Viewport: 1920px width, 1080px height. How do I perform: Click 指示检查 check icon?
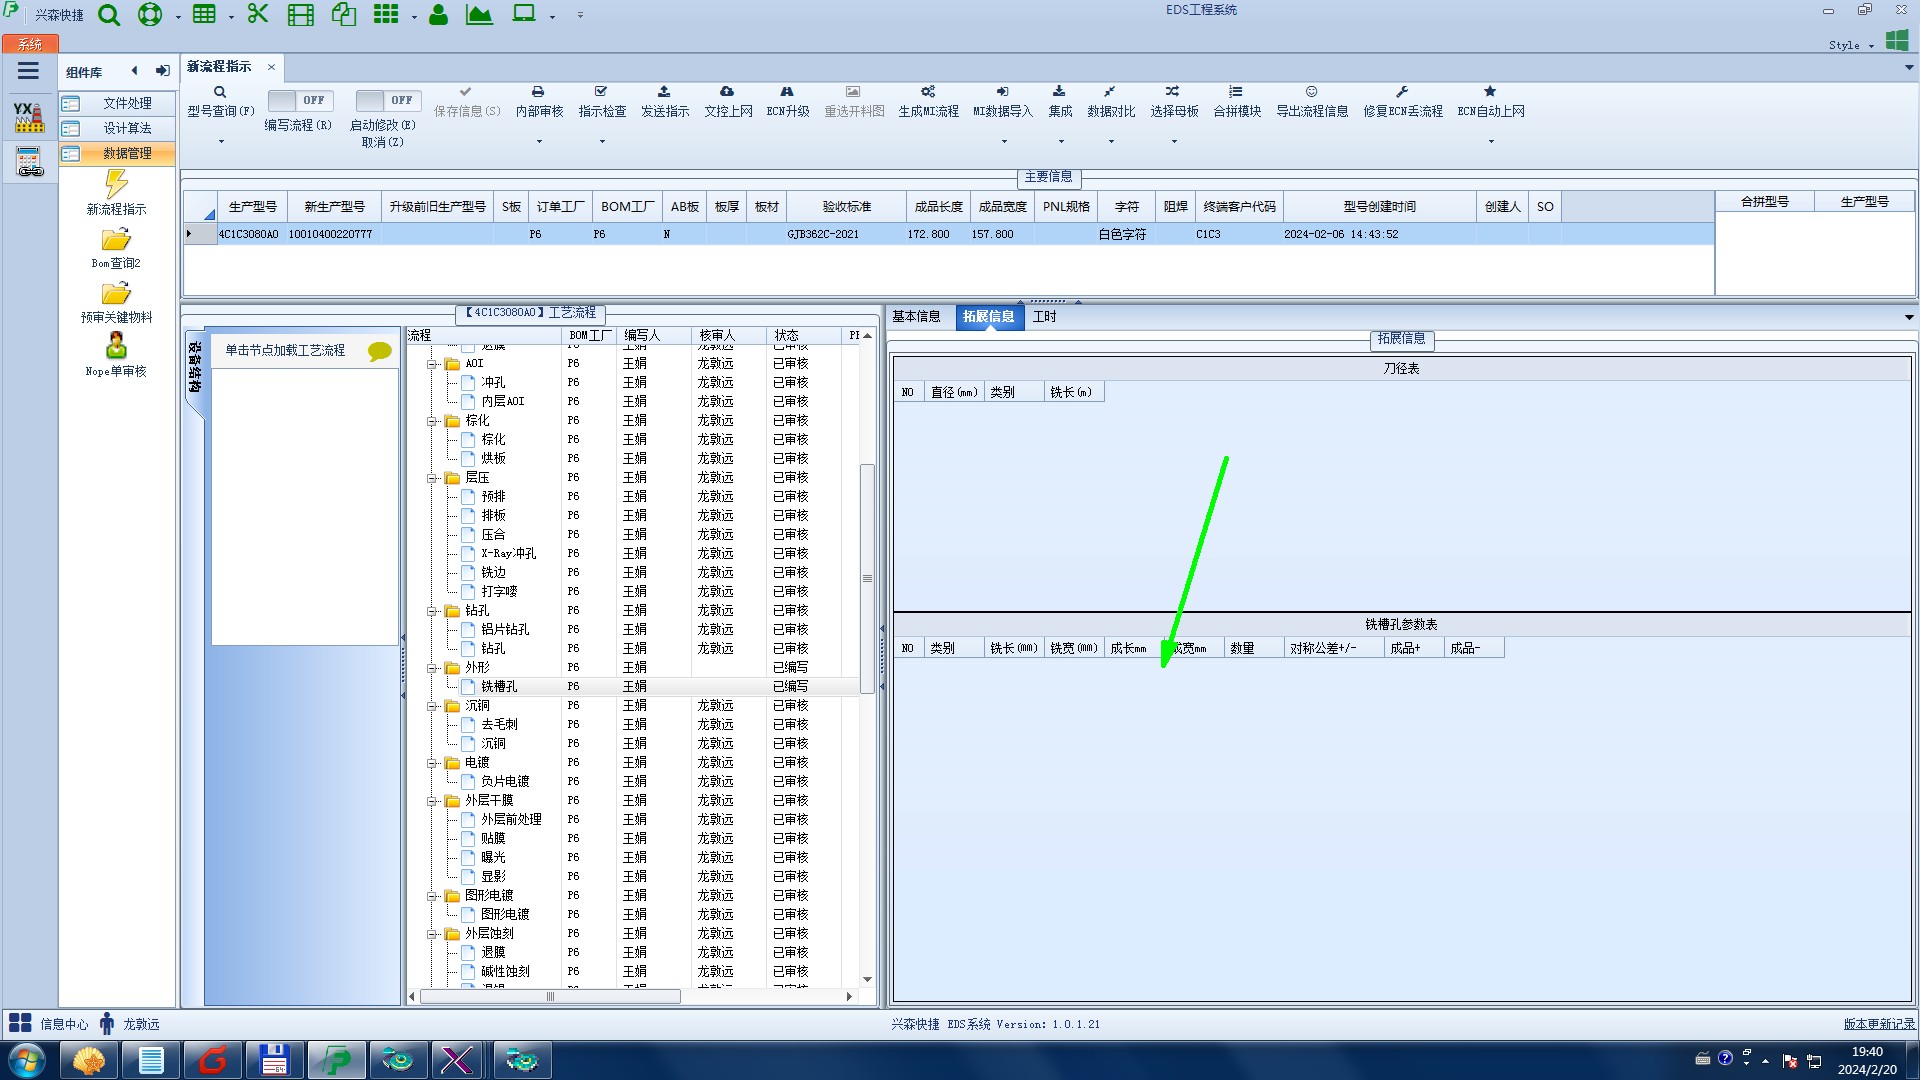[601, 91]
